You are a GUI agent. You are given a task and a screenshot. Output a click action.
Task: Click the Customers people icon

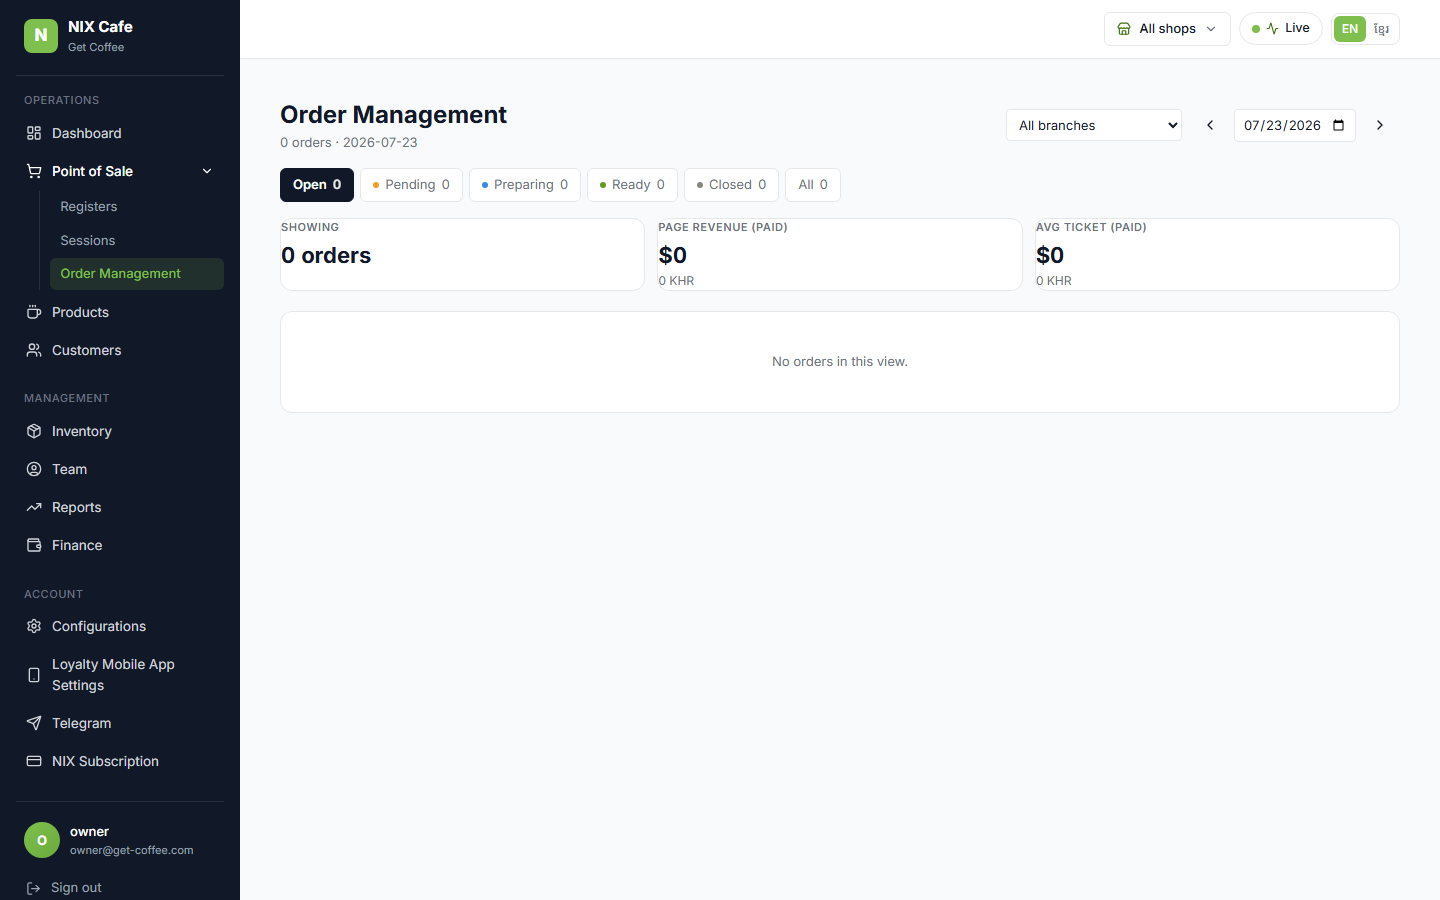pos(34,350)
